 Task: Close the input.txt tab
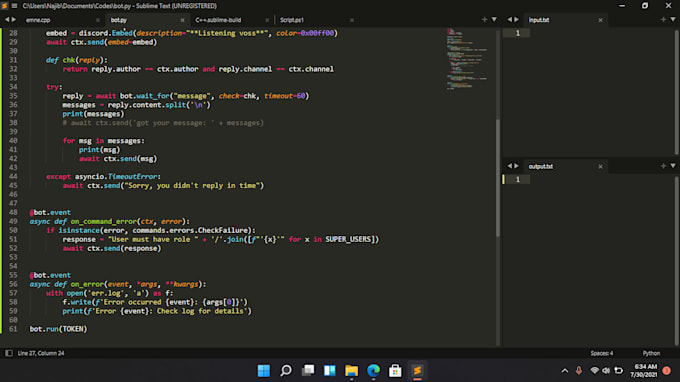[x=600, y=20]
